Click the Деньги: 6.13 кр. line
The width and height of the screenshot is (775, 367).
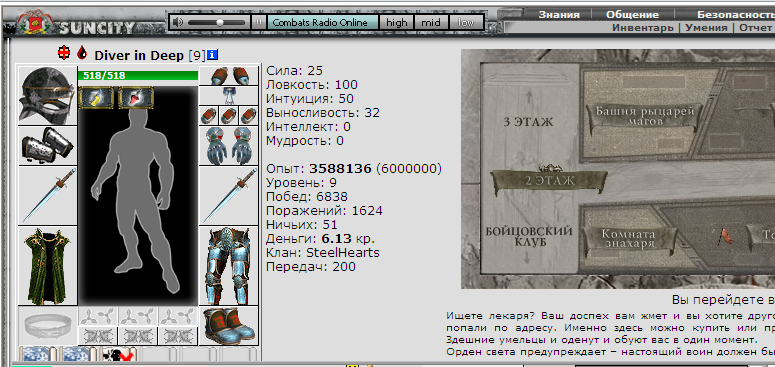click(x=320, y=239)
